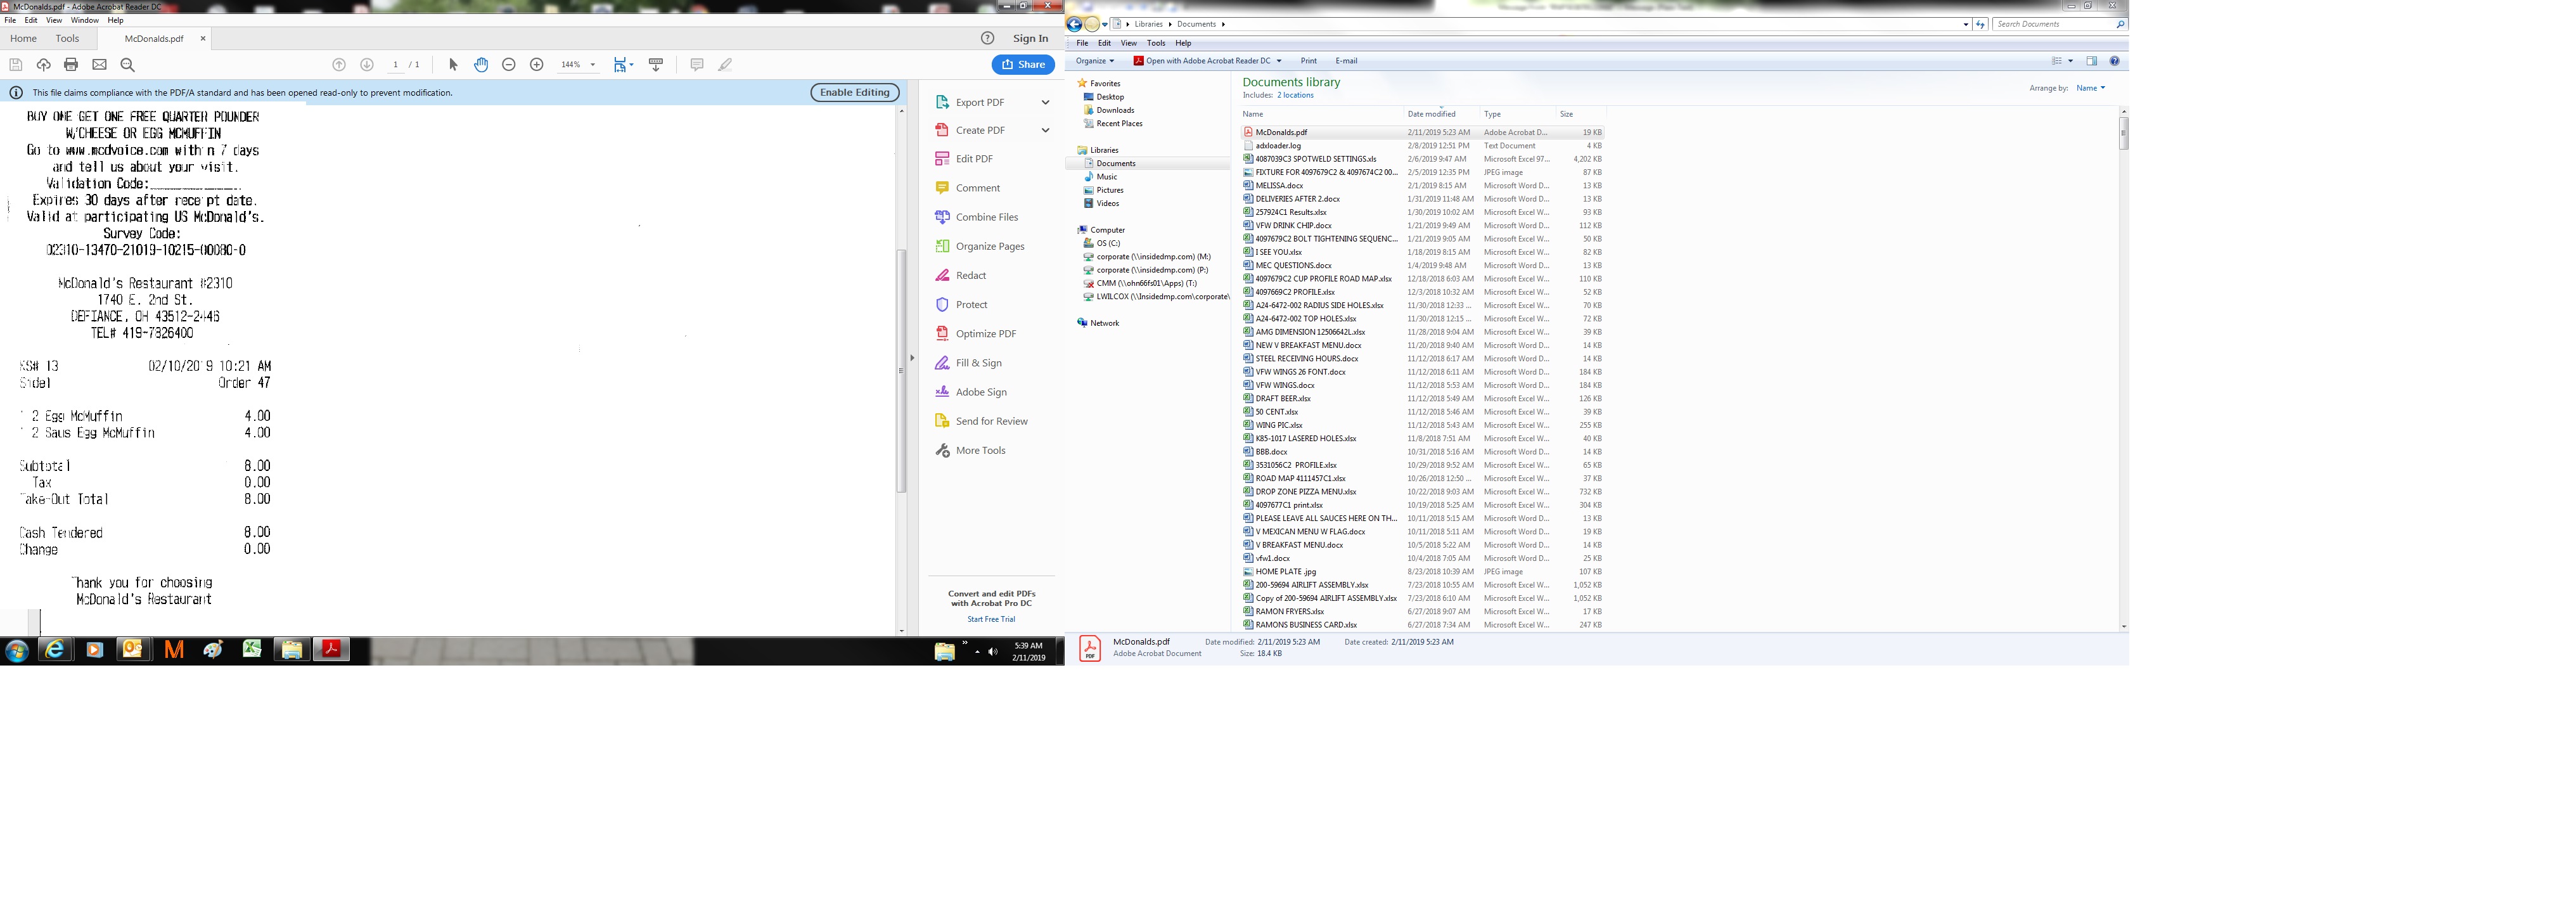The width and height of the screenshot is (2576, 914).
Task: Switch to the Acrobat Tools tab
Action: [x=67, y=38]
